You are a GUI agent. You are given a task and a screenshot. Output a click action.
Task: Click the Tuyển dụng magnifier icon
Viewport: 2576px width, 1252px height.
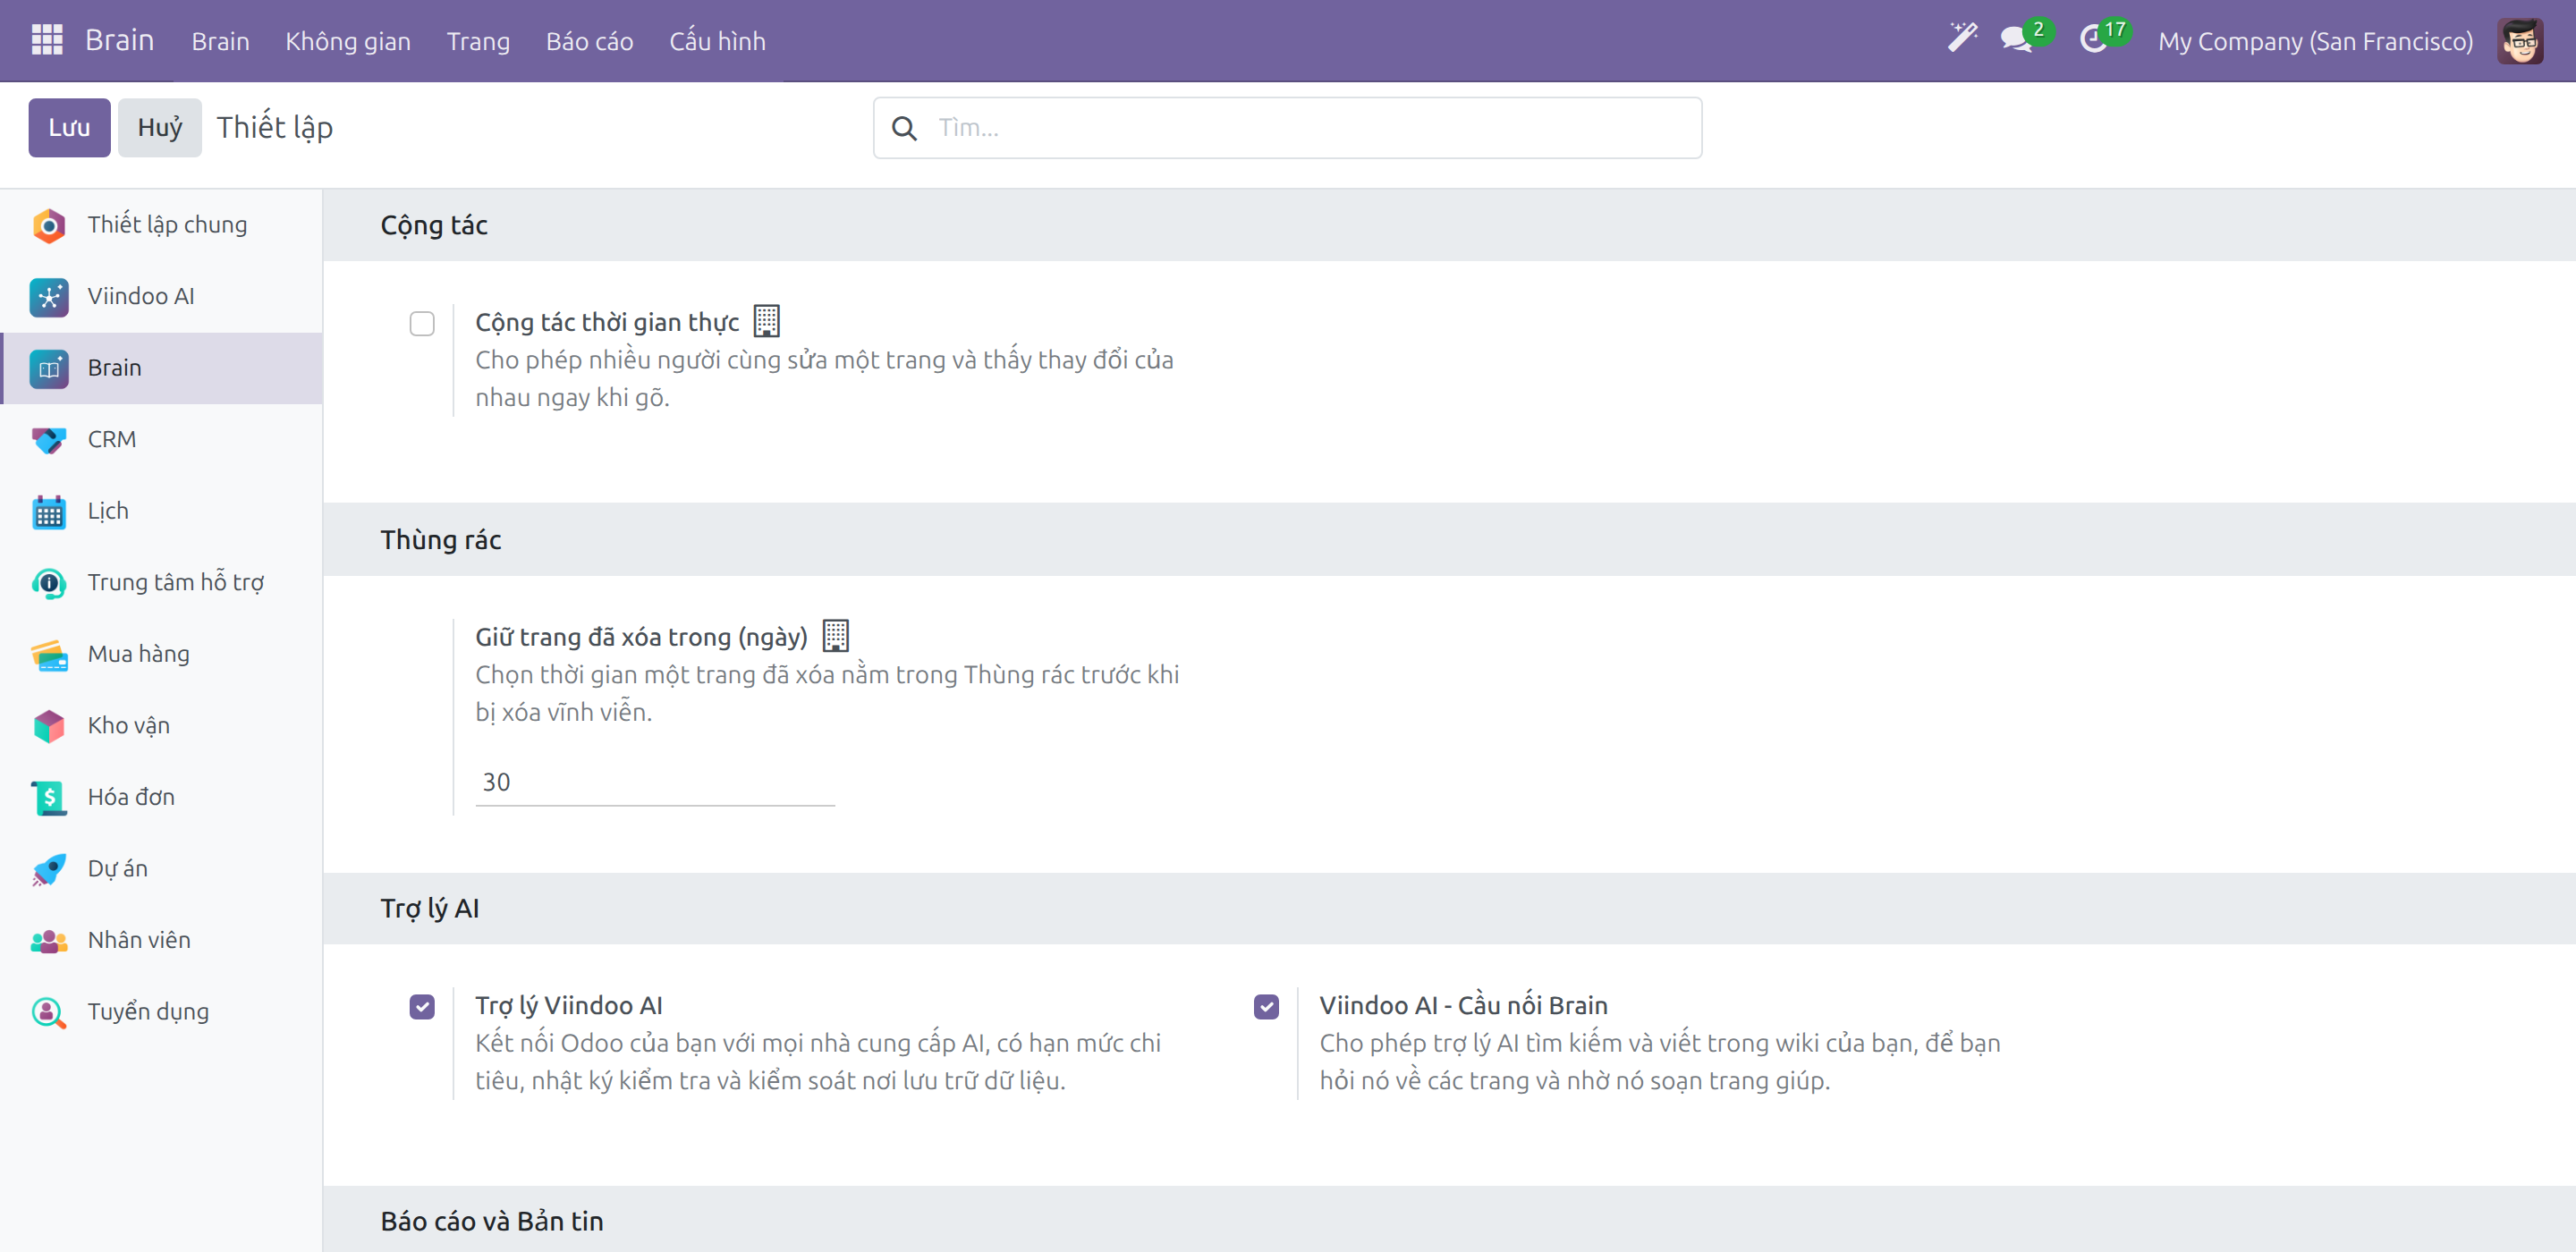click(49, 1012)
